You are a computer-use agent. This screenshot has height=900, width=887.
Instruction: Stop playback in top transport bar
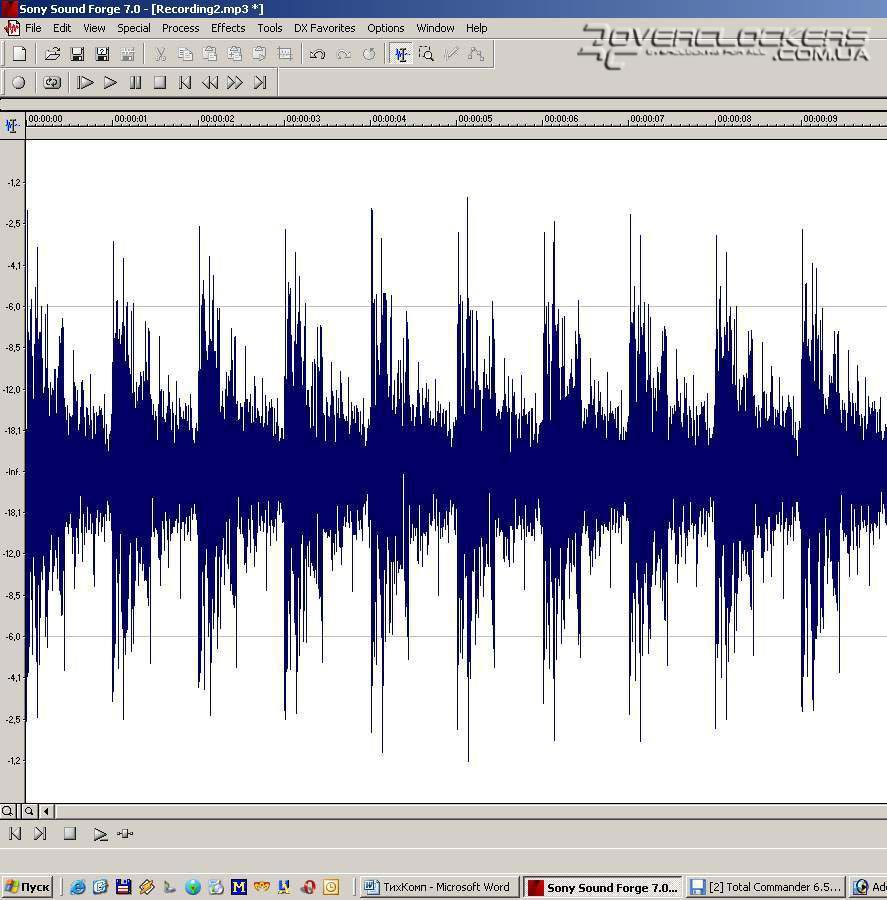(x=160, y=83)
